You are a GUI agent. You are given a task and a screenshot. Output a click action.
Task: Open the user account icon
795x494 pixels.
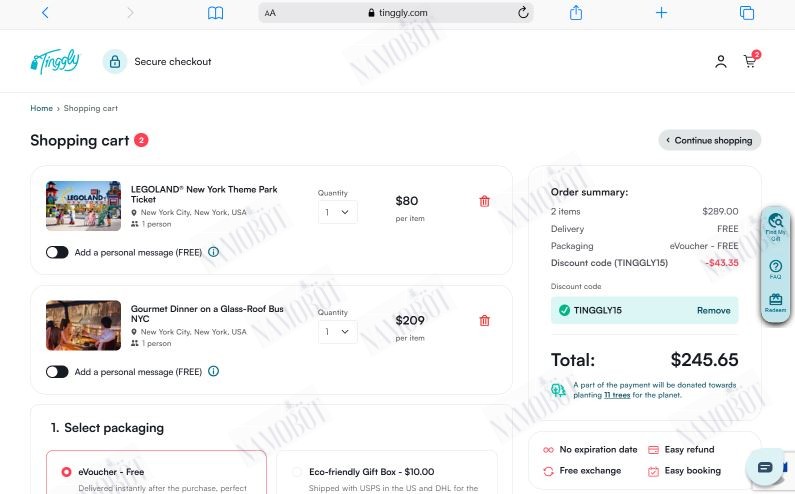coord(720,62)
